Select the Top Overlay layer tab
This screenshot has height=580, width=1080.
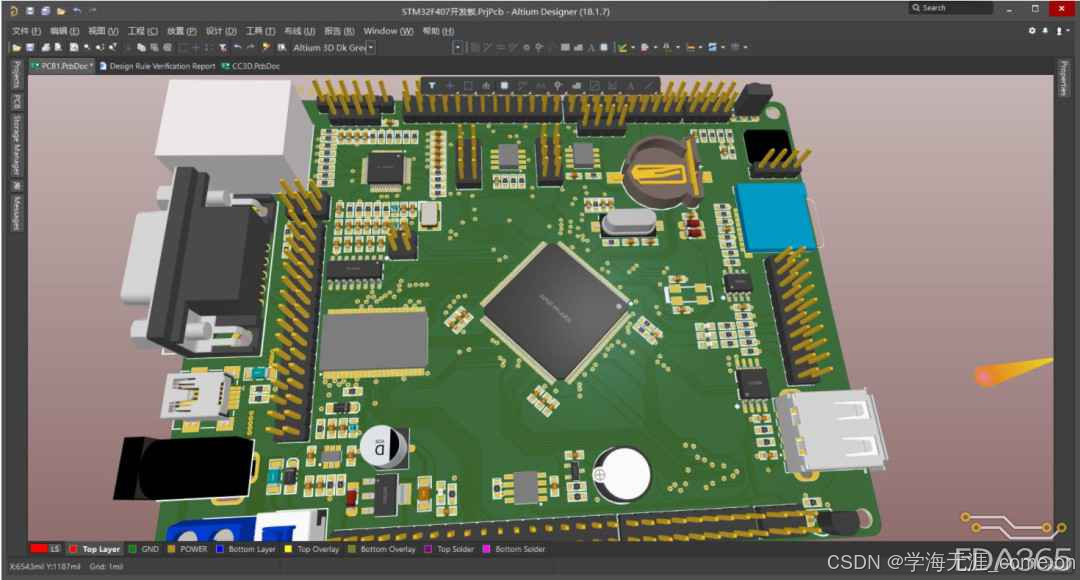coord(312,549)
